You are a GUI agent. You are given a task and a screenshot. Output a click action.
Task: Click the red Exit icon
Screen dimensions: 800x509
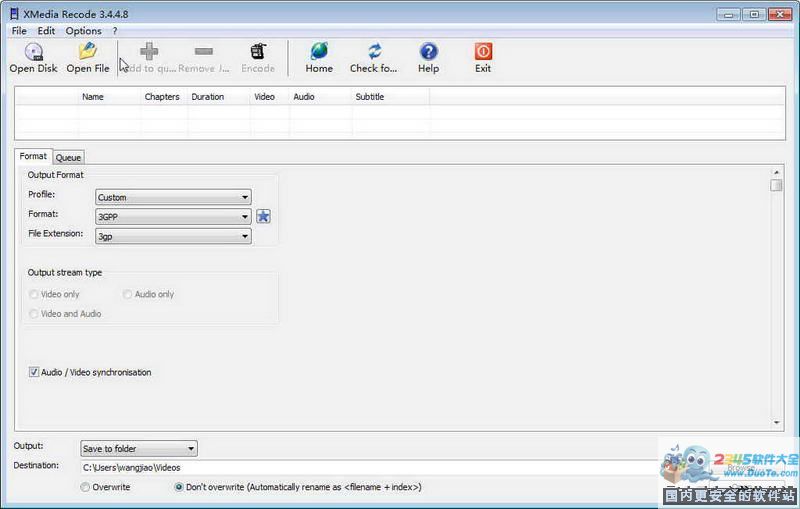coord(483,52)
